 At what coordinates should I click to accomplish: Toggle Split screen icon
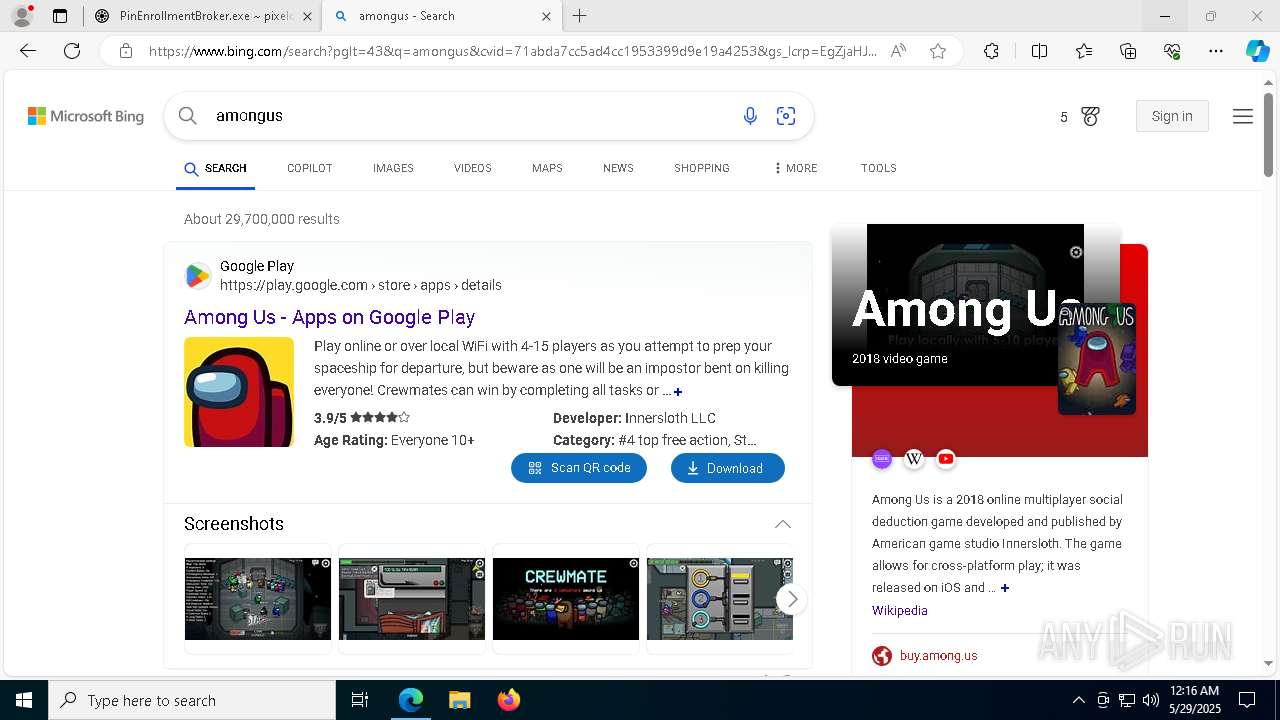tap(1039, 51)
